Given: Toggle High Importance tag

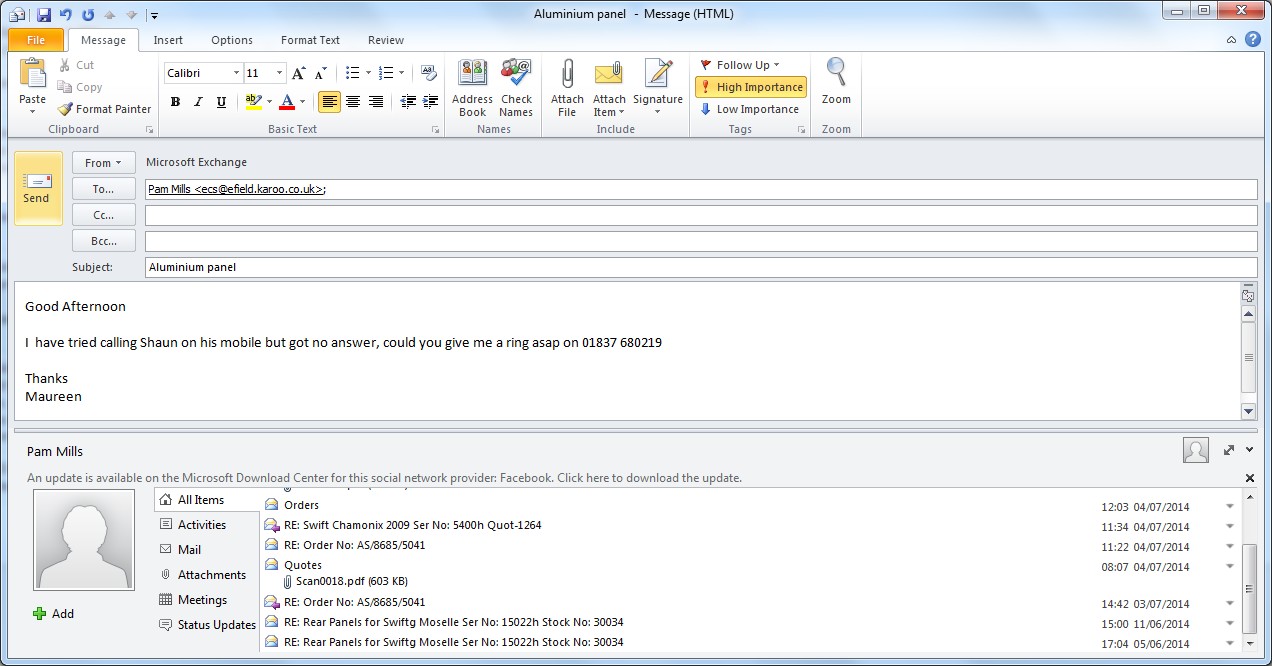Looking at the screenshot, I should (x=751, y=87).
